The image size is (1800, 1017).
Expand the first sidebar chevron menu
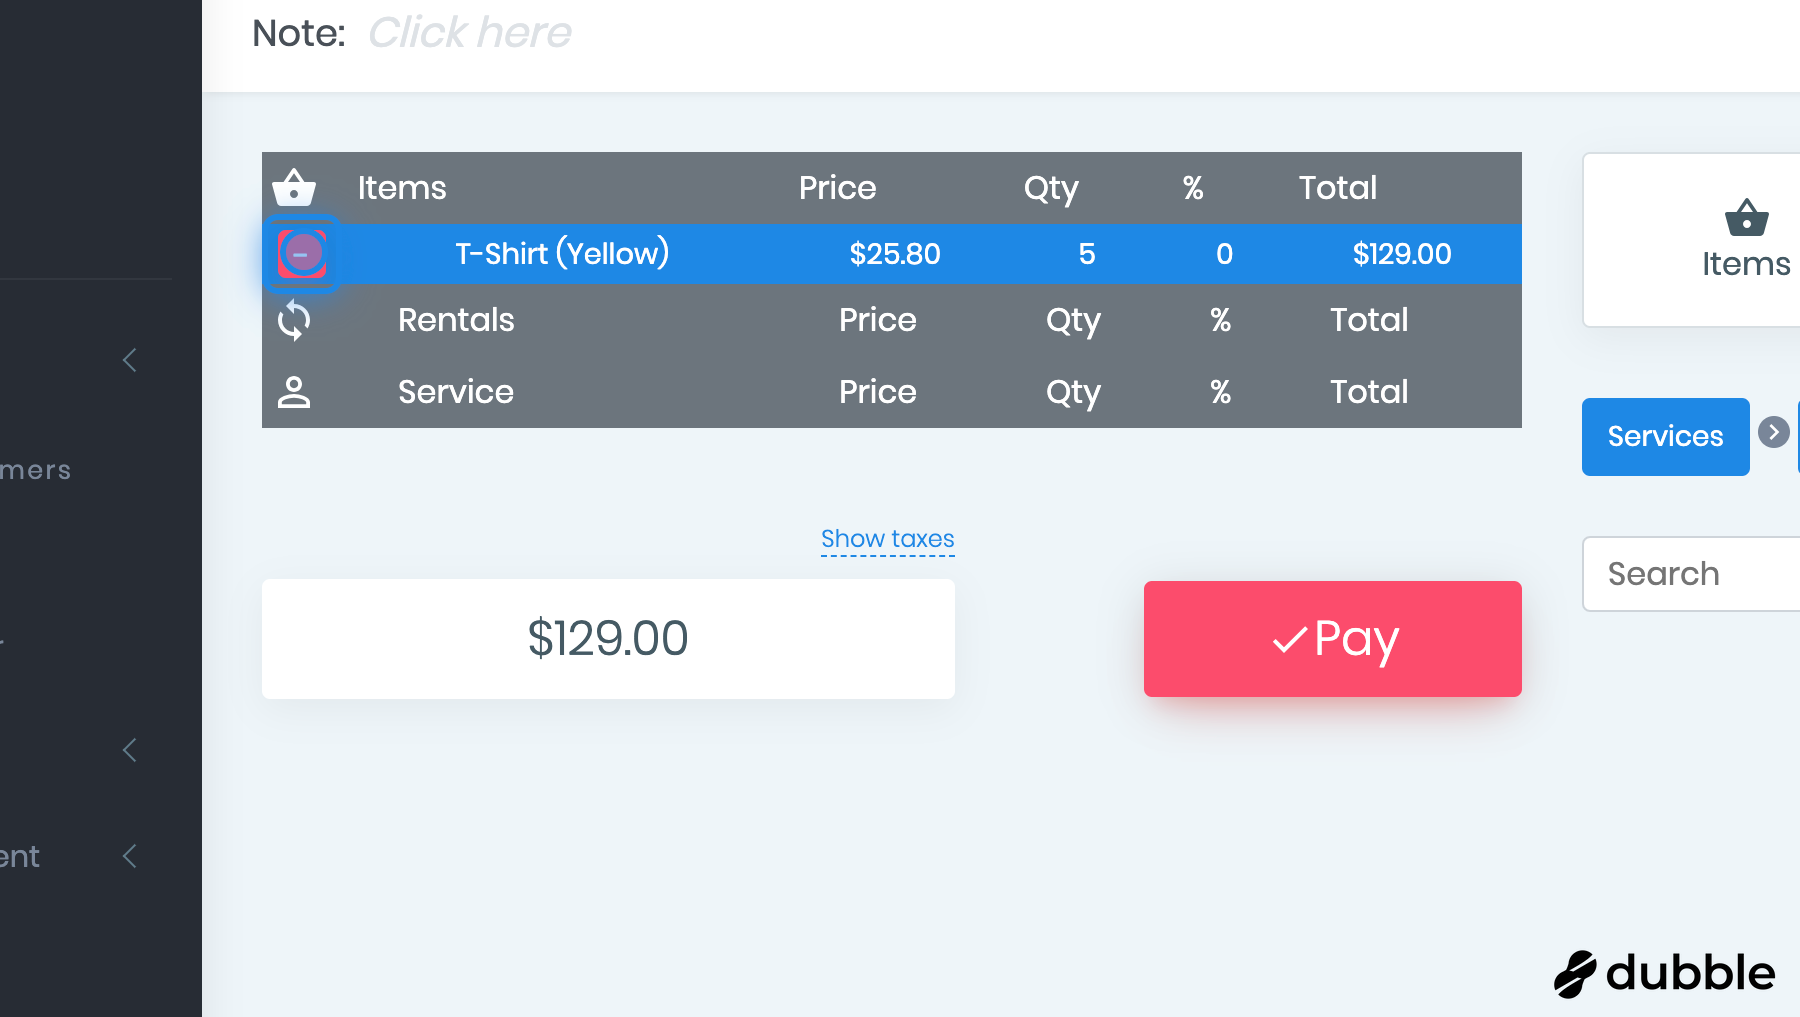point(130,360)
